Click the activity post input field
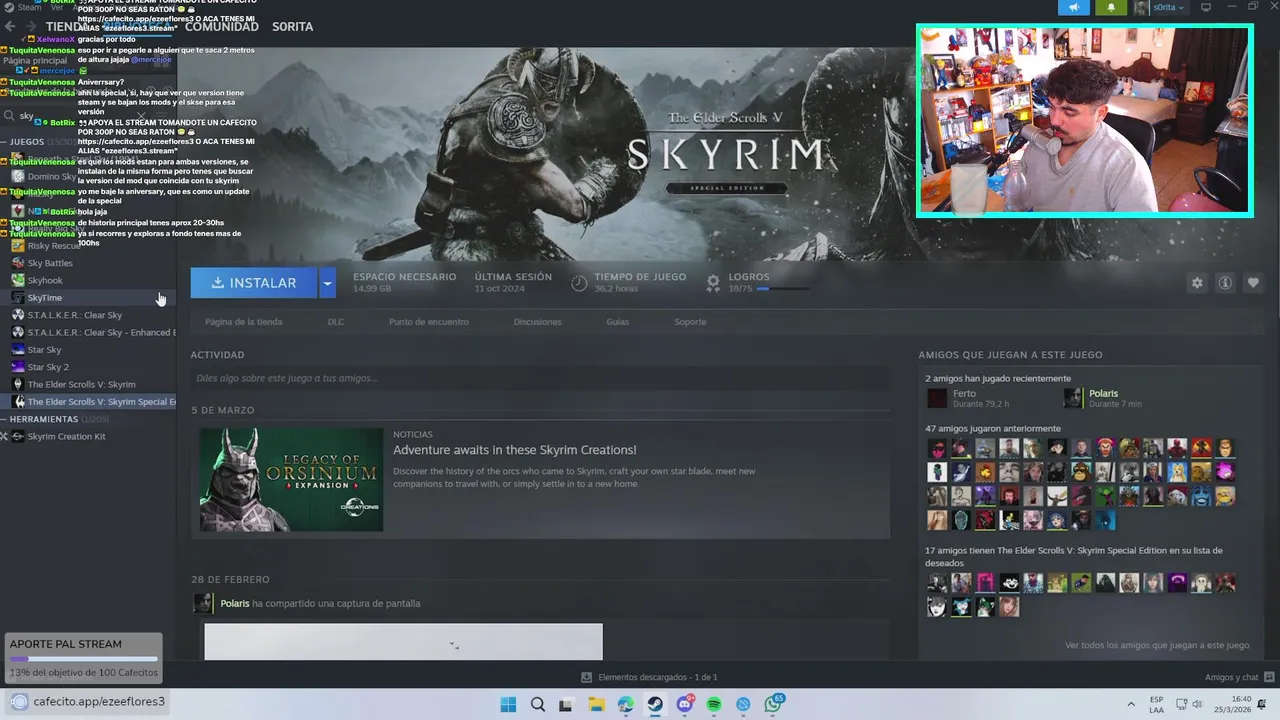The width and height of the screenshot is (1280, 720). (540, 379)
